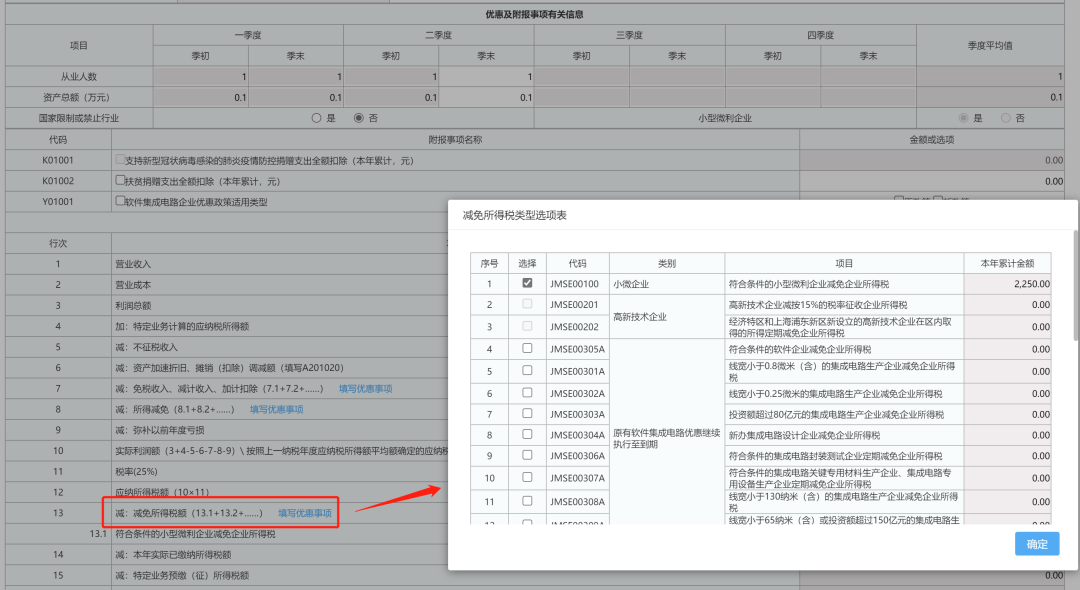Tick the JMSE00308A checkbox

click(x=527, y=501)
